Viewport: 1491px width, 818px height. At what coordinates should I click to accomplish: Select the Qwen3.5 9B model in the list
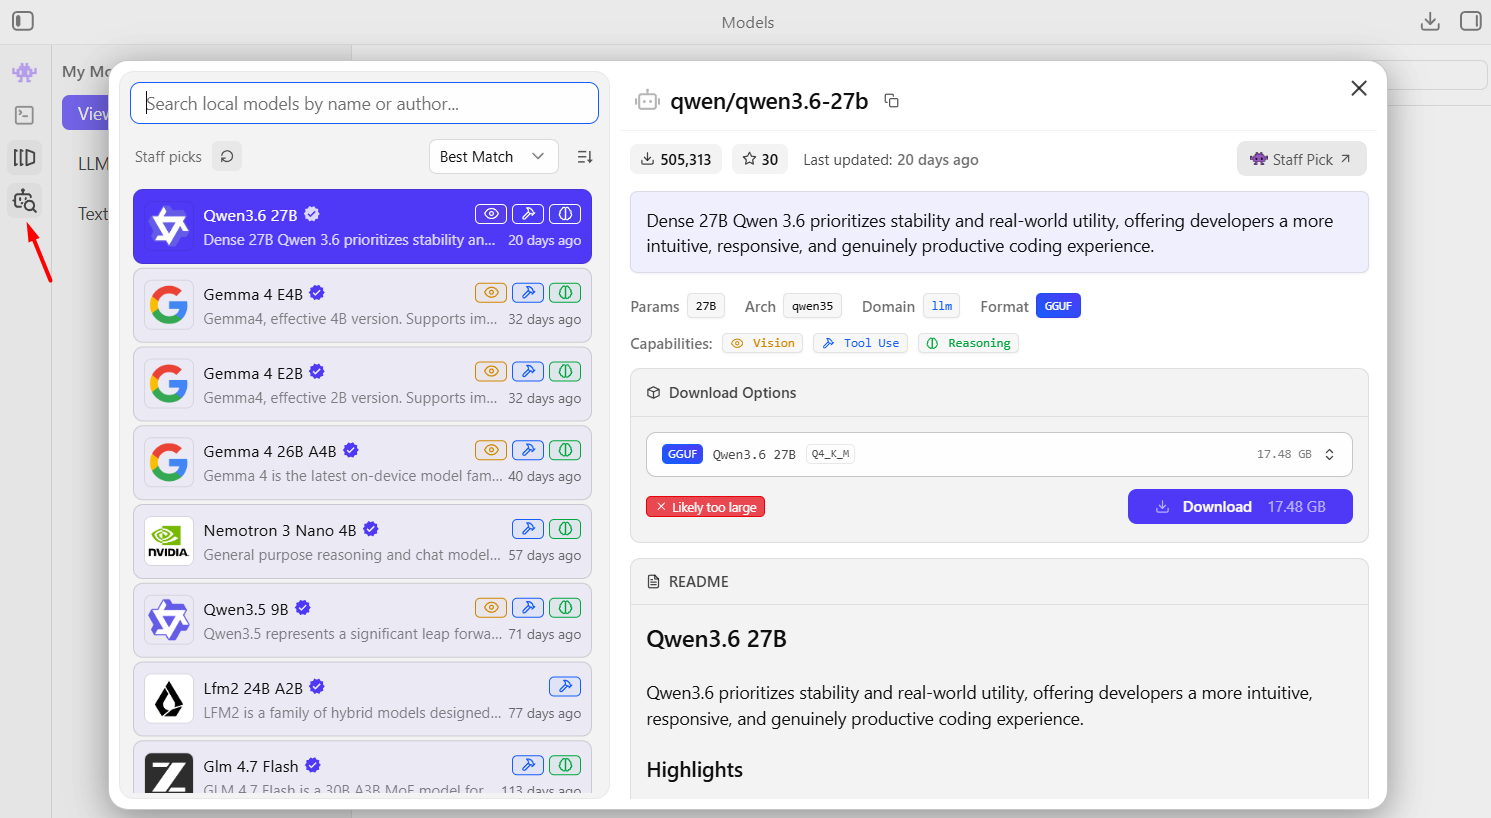(x=362, y=620)
